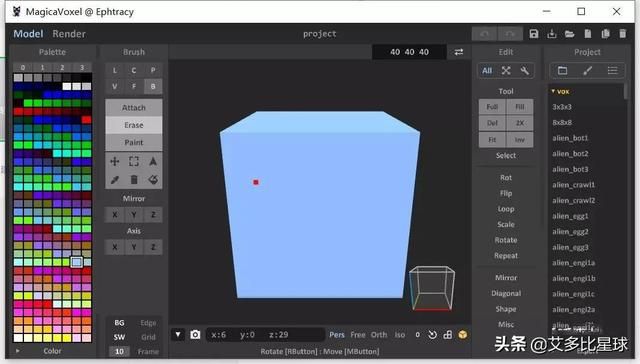
Task: Click the swap arrows next to model size
Action: [459, 52]
